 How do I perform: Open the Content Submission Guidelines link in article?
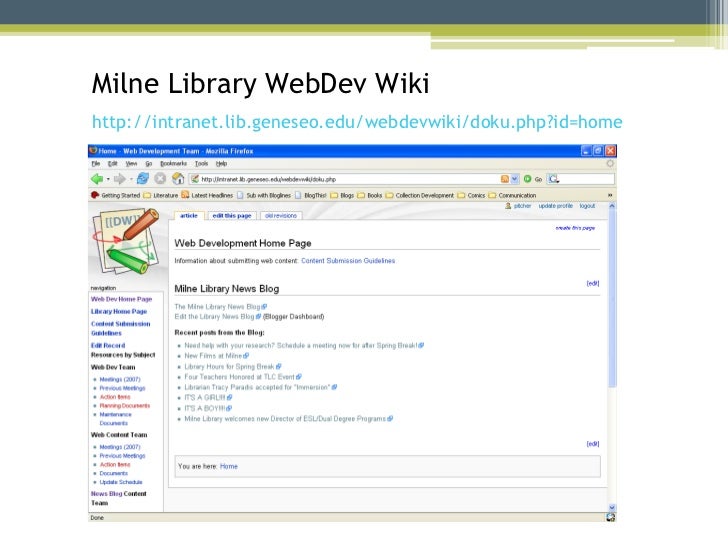coord(348,261)
